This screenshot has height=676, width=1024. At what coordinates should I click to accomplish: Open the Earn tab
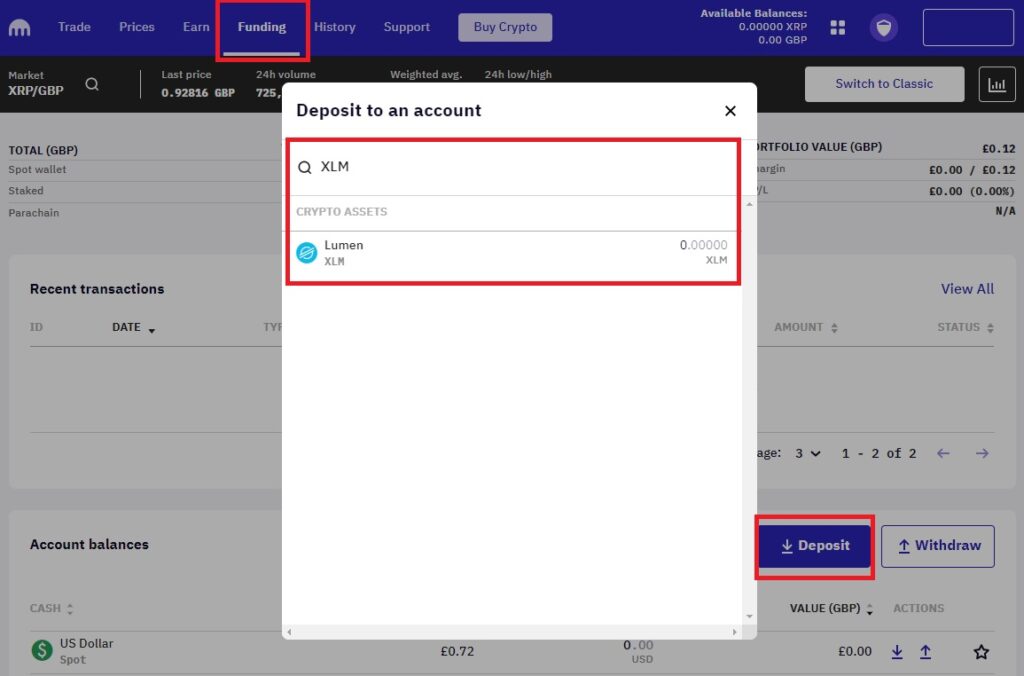pyautogui.click(x=196, y=27)
